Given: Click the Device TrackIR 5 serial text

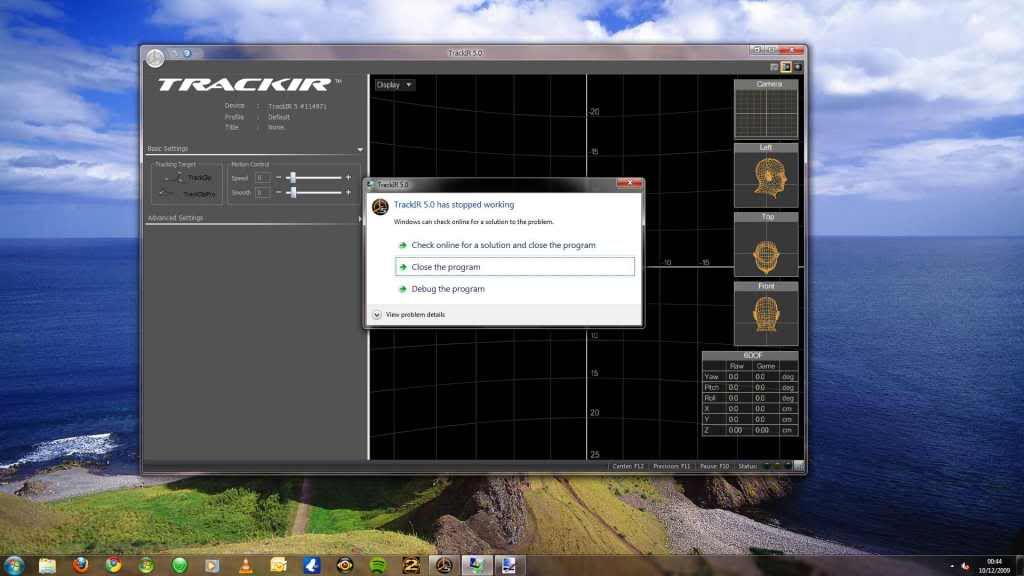Looking at the screenshot, I should 297,106.
